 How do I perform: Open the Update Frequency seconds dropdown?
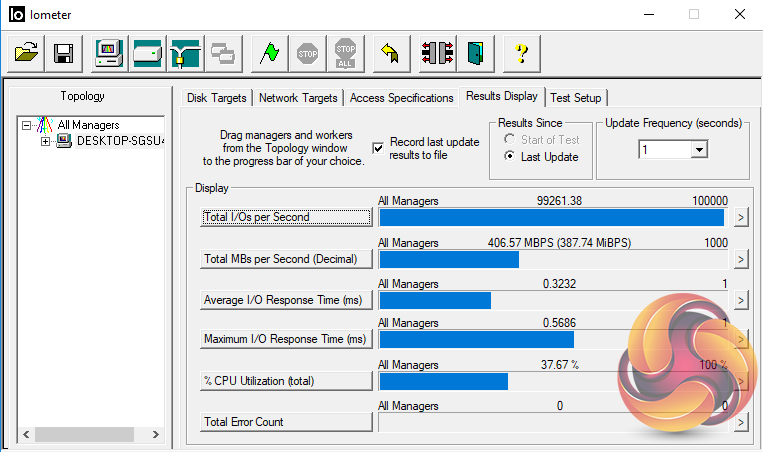point(699,149)
